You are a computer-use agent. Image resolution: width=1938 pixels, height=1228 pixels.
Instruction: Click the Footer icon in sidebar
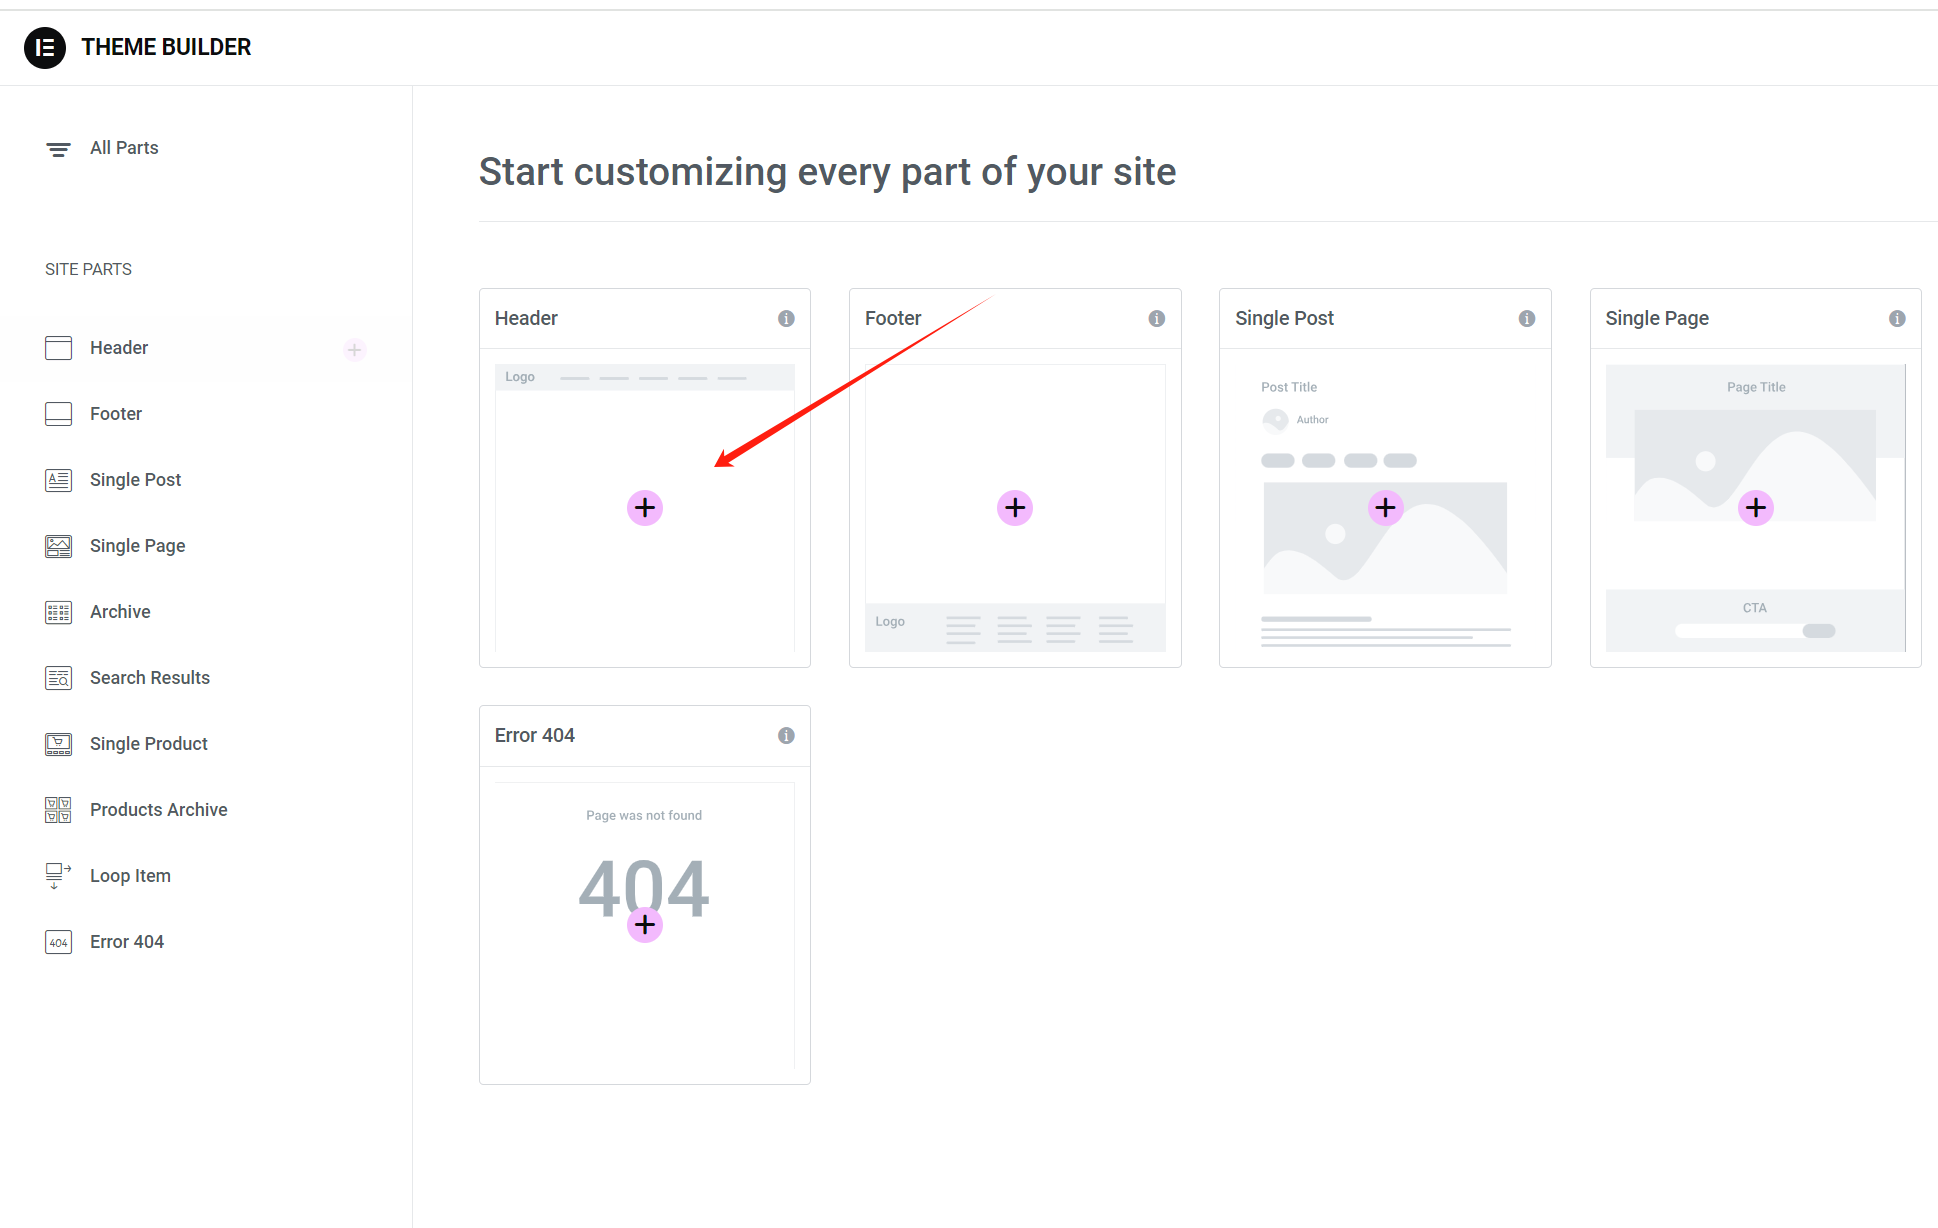tap(57, 413)
